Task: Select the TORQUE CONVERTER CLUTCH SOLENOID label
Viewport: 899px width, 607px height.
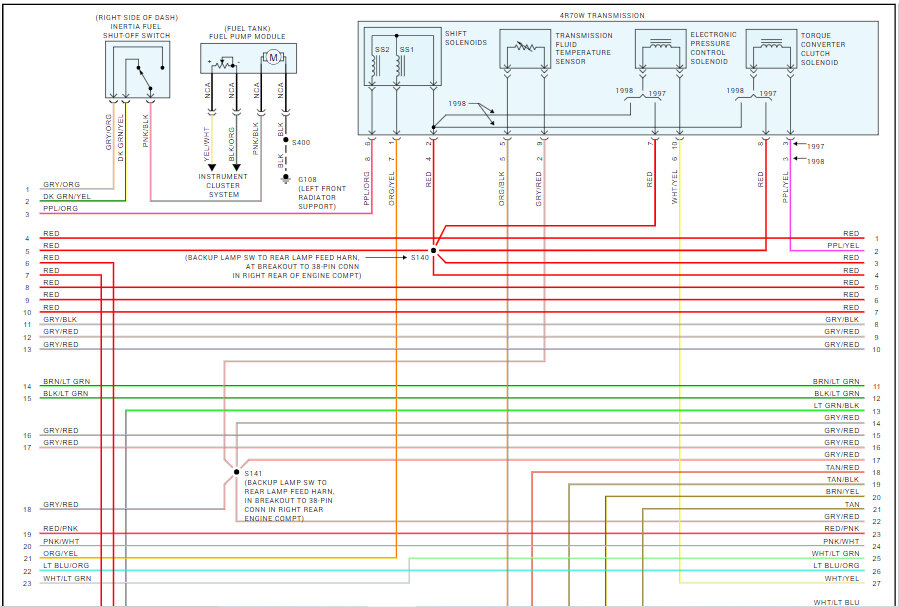Action: [823, 49]
